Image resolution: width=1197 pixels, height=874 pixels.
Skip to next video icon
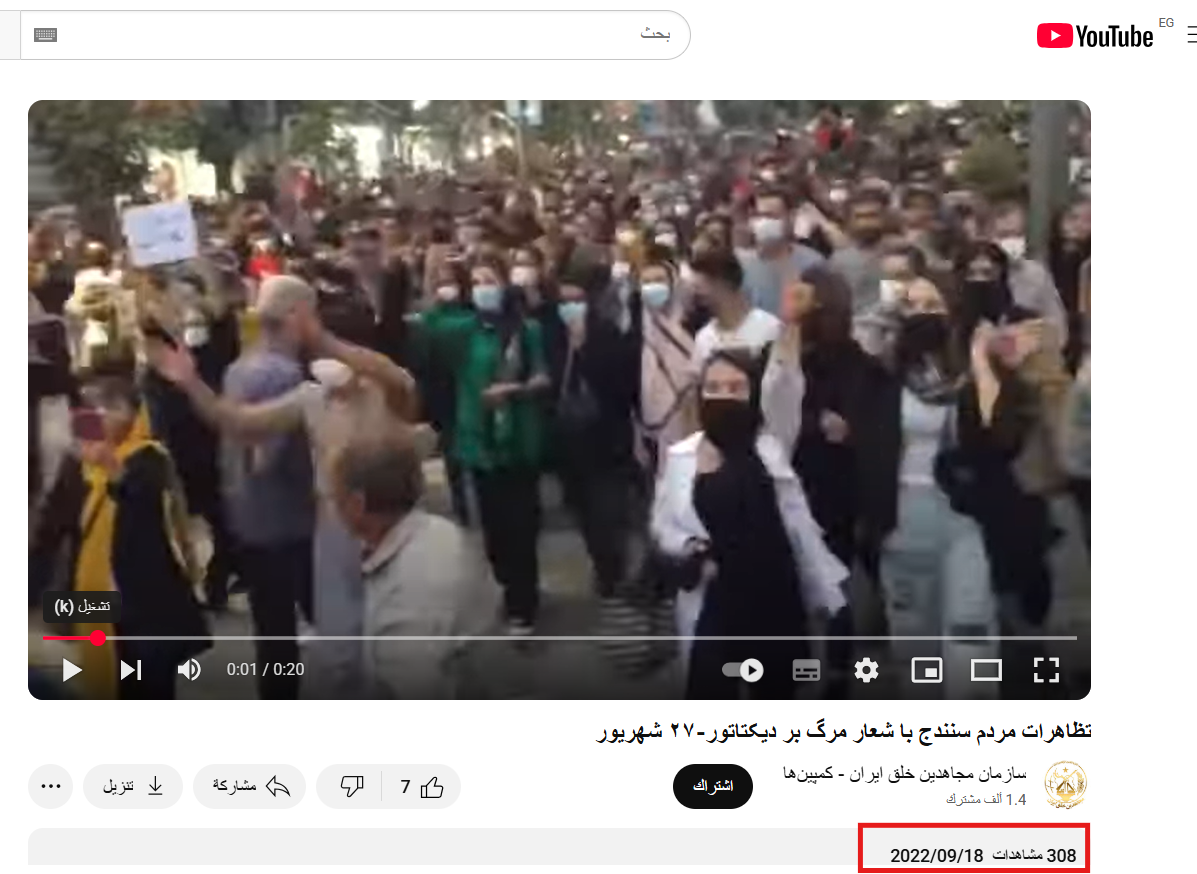131,670
